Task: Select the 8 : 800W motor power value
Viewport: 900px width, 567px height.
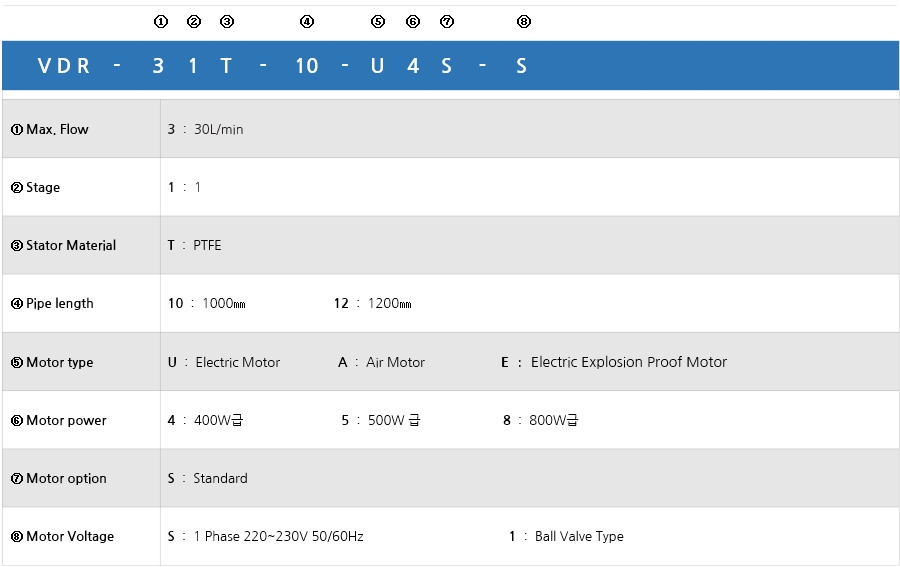Action: pos(540,420)
